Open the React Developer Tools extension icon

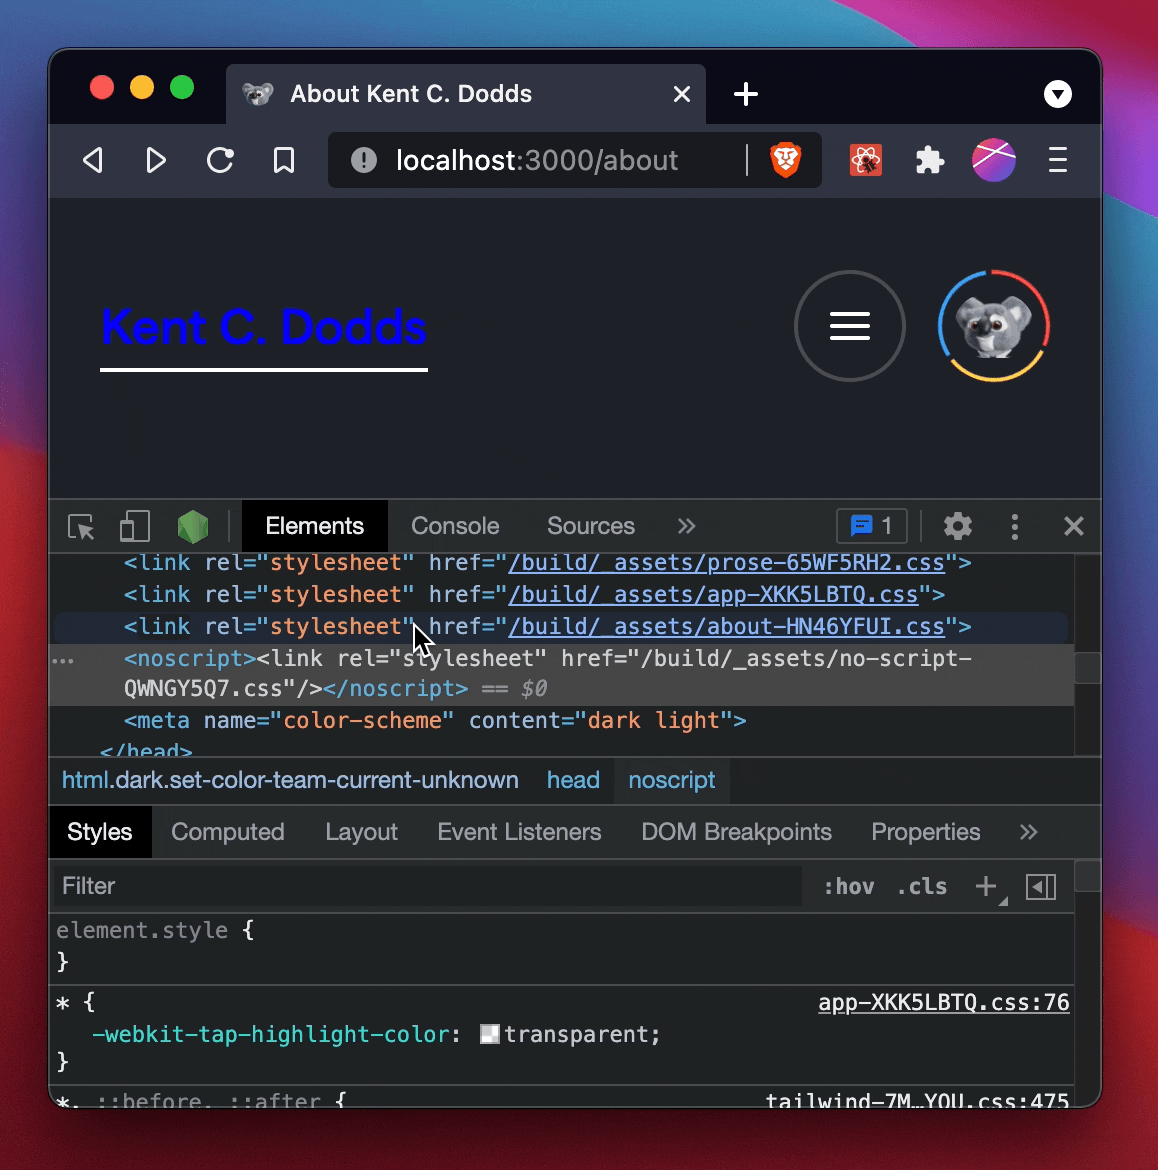click(865, 160)
